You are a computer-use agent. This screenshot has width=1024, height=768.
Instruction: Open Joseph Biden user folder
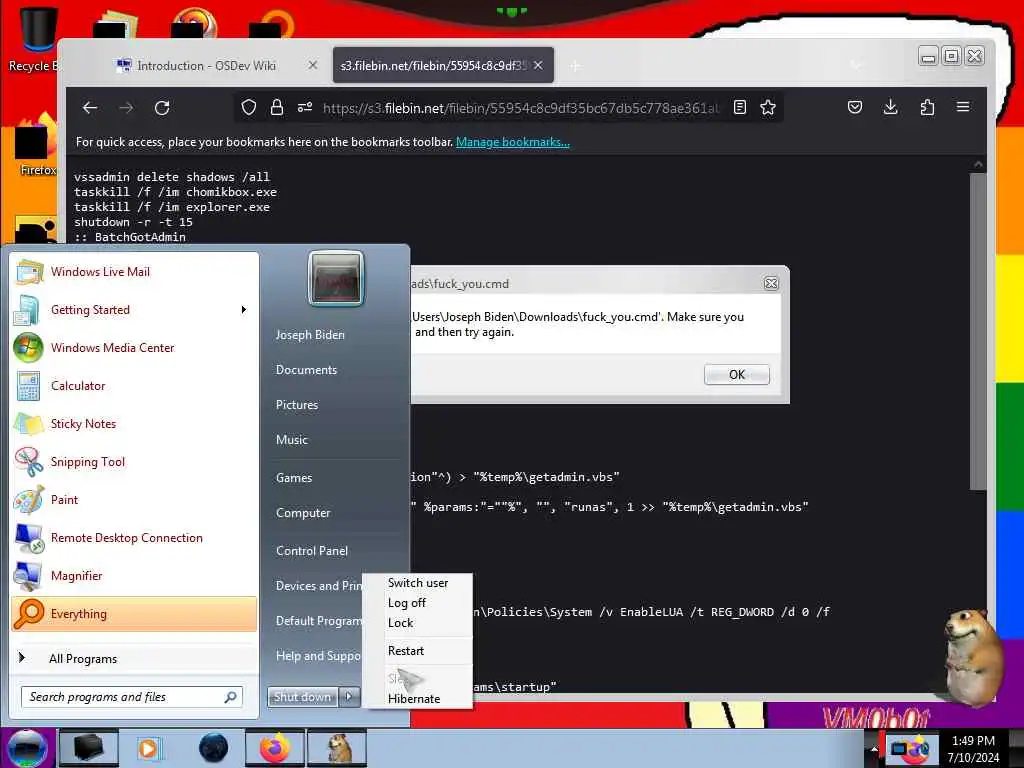point(310,335)
